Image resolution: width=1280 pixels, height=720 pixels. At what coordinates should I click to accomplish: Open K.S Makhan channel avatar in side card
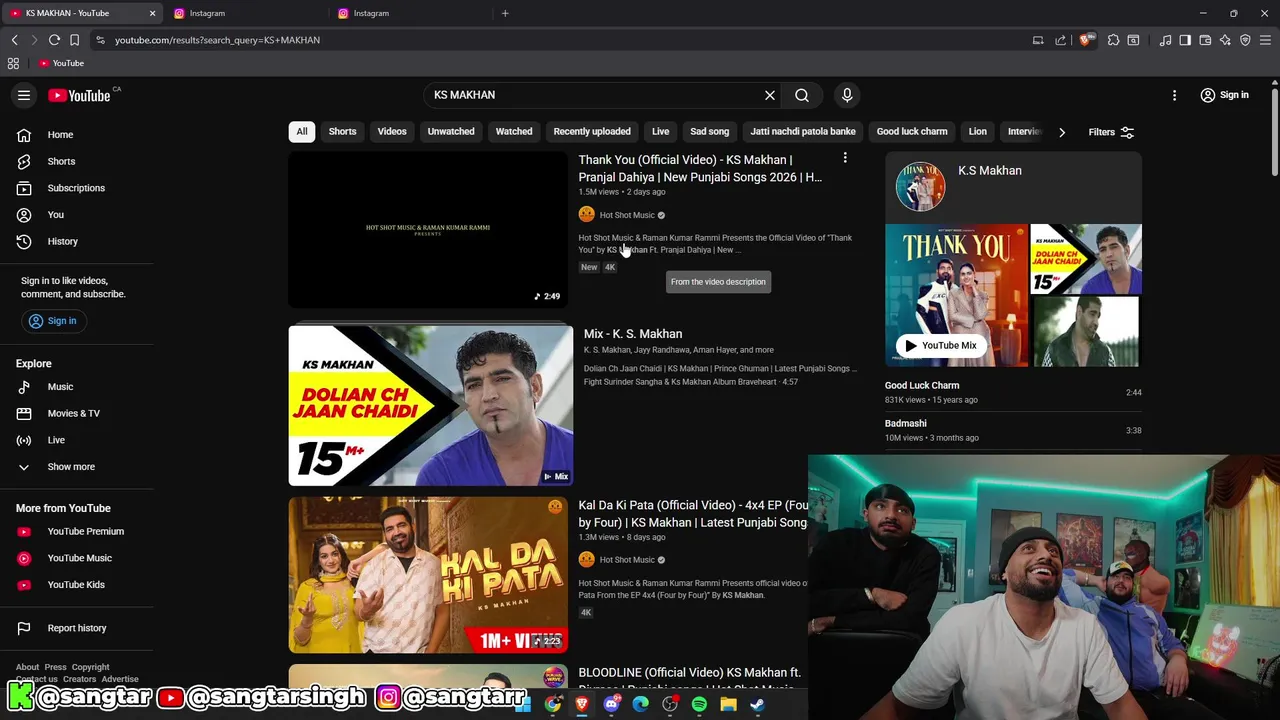(x=920, y=187)
